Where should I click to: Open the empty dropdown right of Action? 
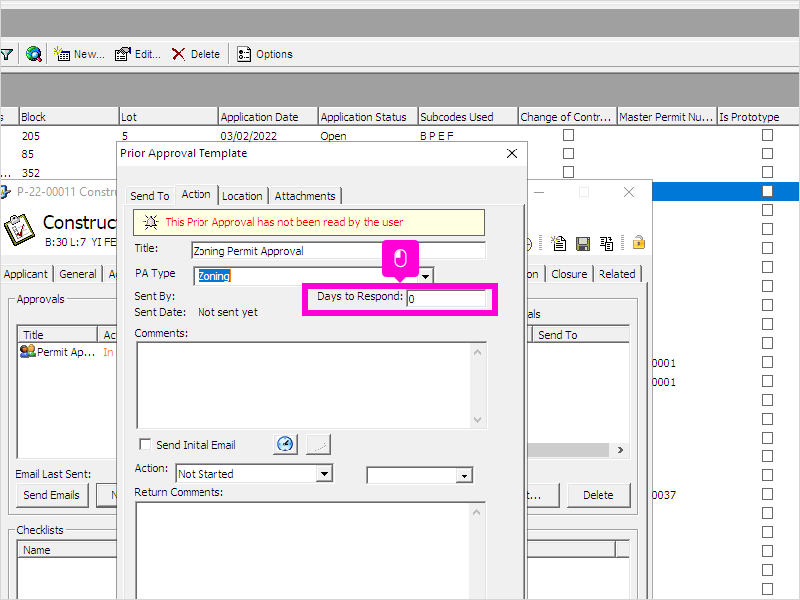coord(464,476)
